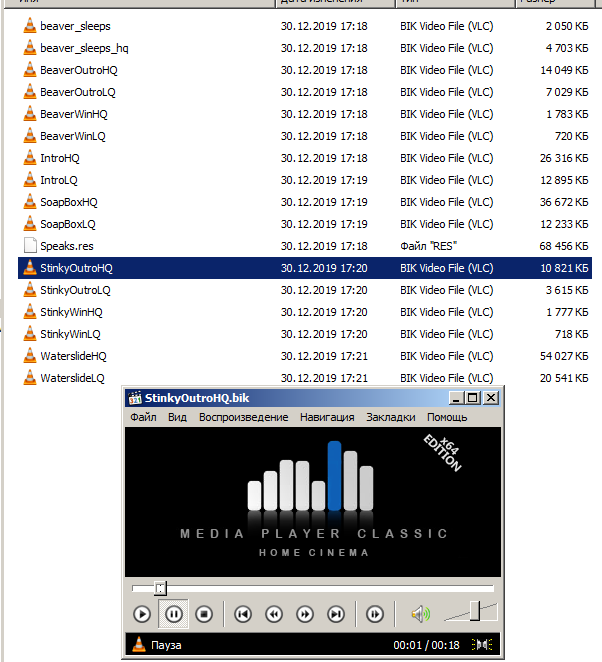Click the beaver_sleeps file icon

[x=30, y=25]
